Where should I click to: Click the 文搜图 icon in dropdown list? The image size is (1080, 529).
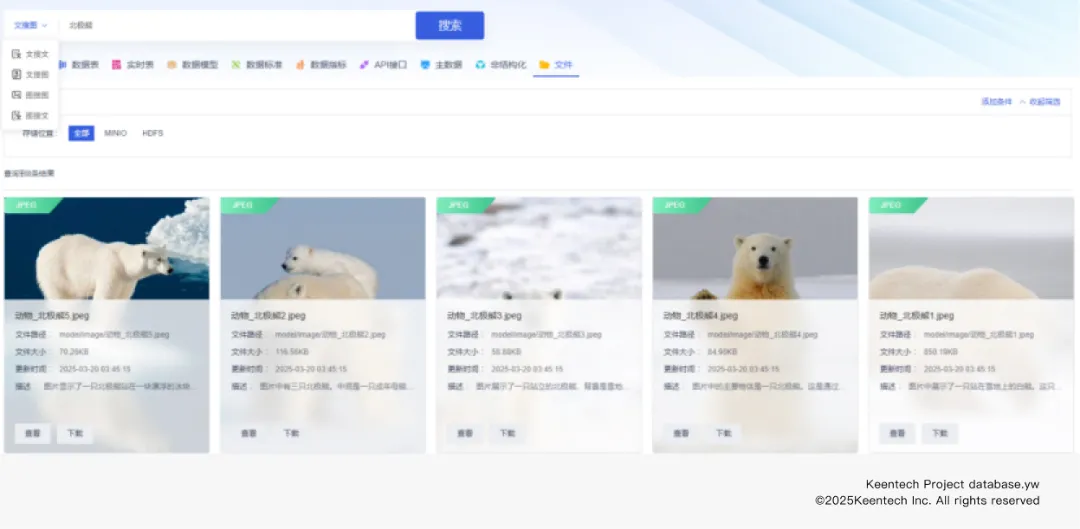click(16, 74)
